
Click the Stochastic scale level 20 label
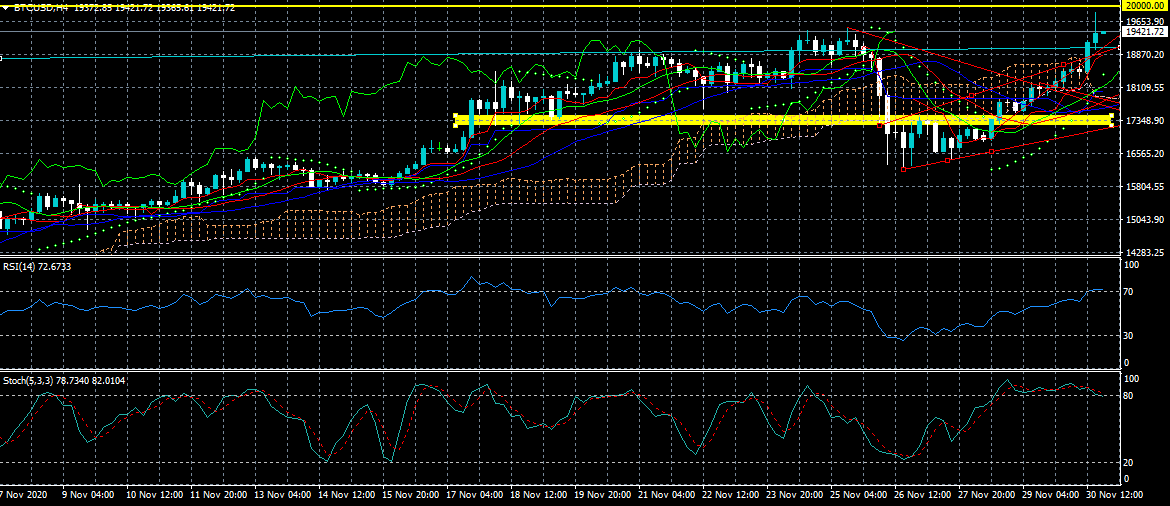coord(1129,463)
